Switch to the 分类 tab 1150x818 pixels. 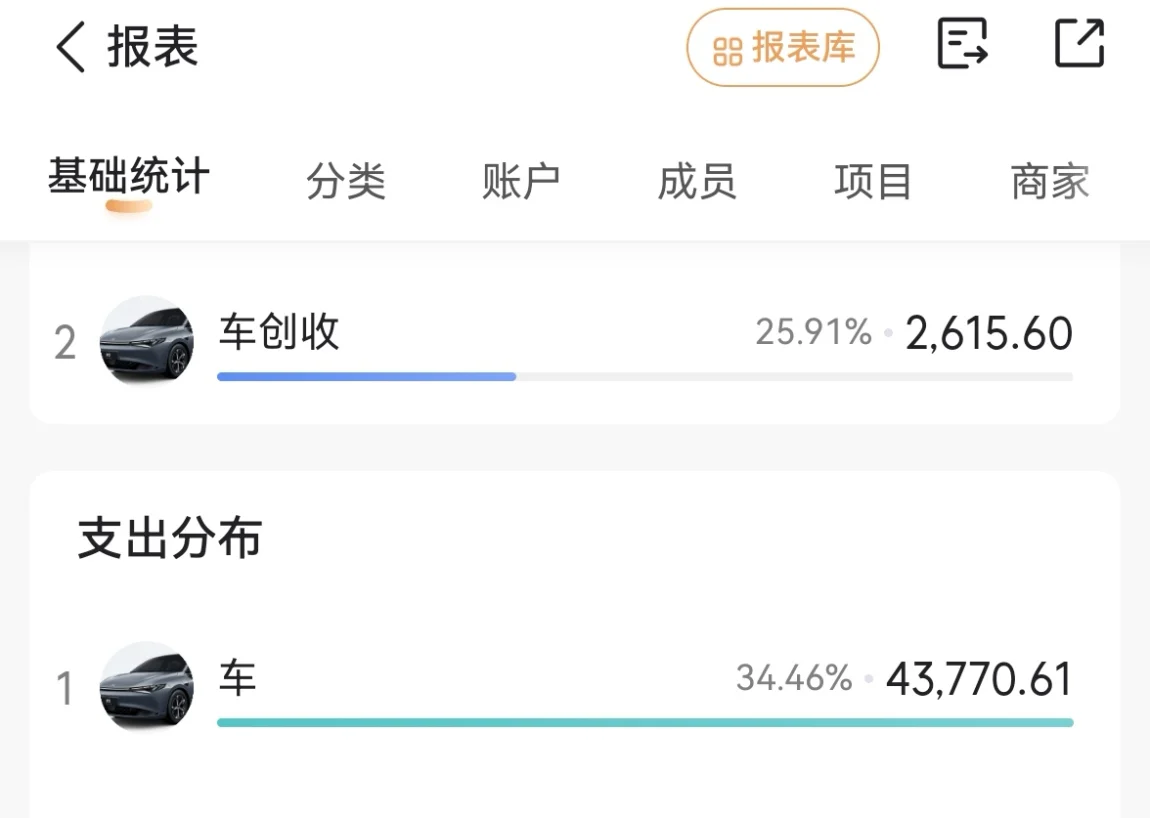(x=346, y=182)
